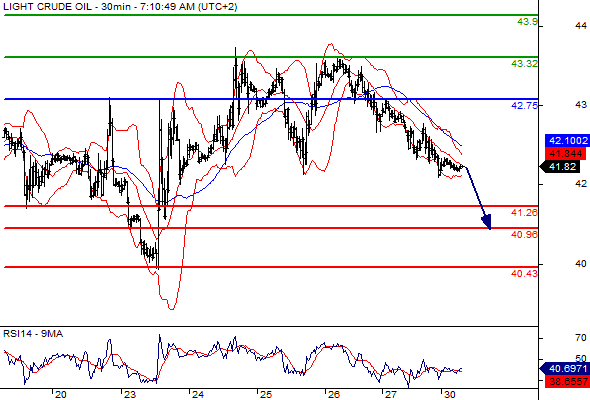Select the date 23 marker on time axis

coord(129,395)
